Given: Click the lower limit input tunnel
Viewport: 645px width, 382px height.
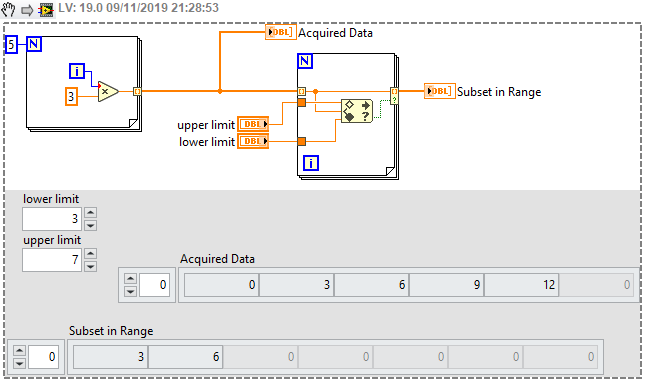Looking at the screenshot, I should pos(302,141).
